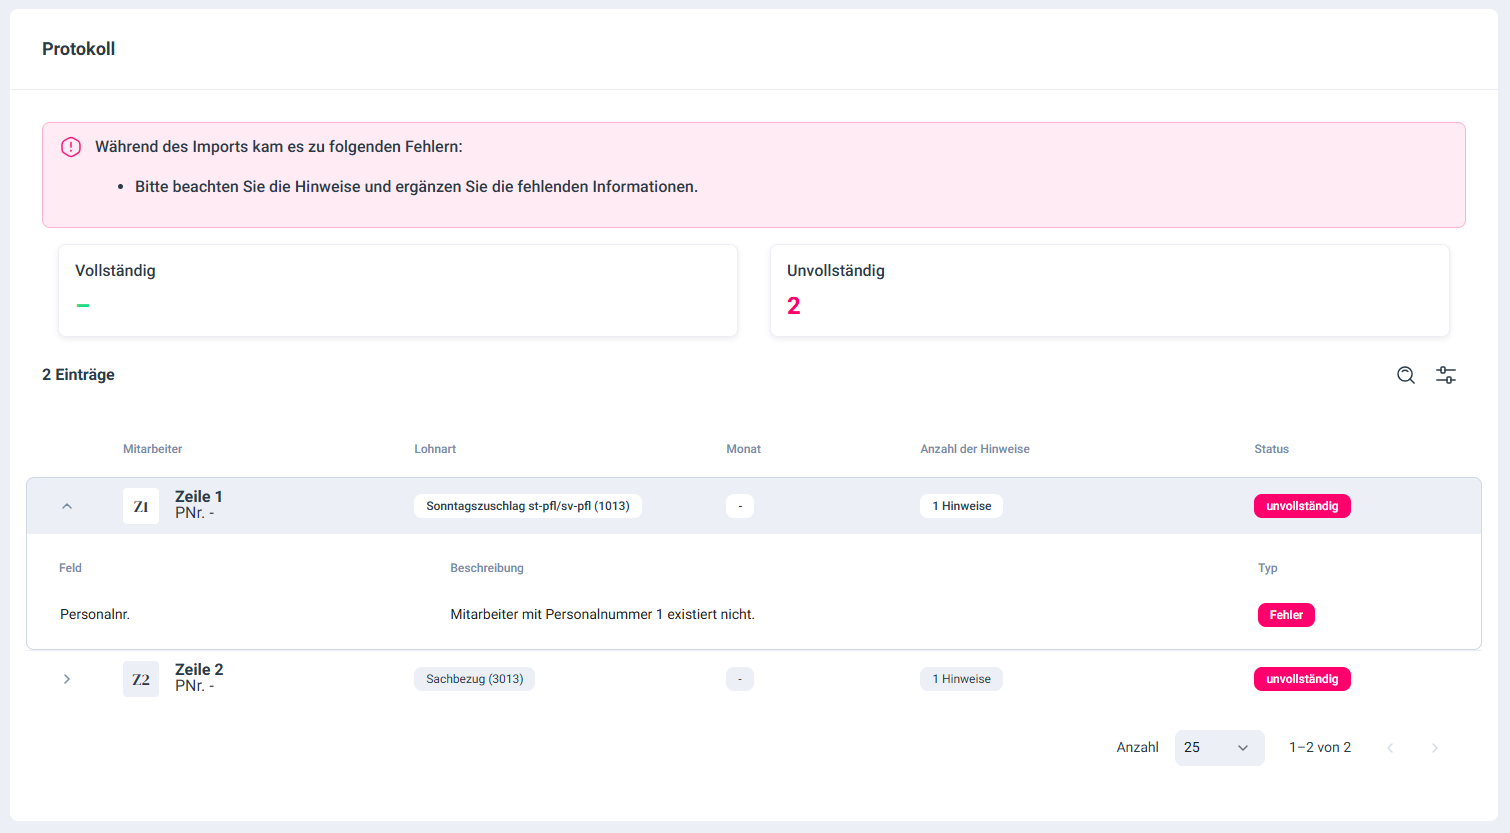Click the 1 Hinweise badge in Zeile 2
This screenshot has width=1510, height=833.
pyautogui.click(x=961, y=679)
